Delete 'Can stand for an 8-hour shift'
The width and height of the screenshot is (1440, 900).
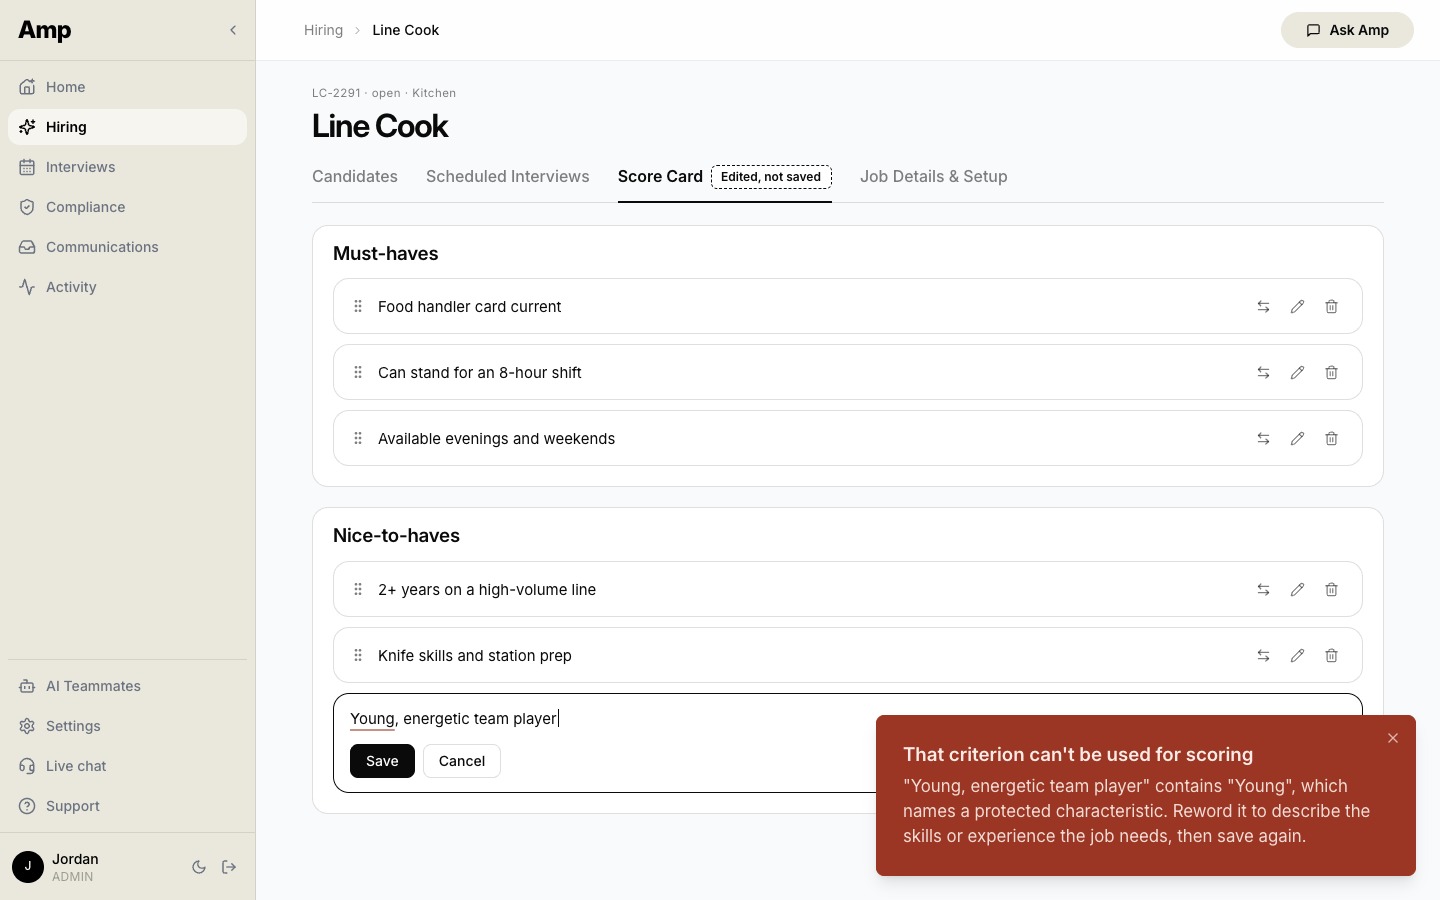coord(1331,373)
